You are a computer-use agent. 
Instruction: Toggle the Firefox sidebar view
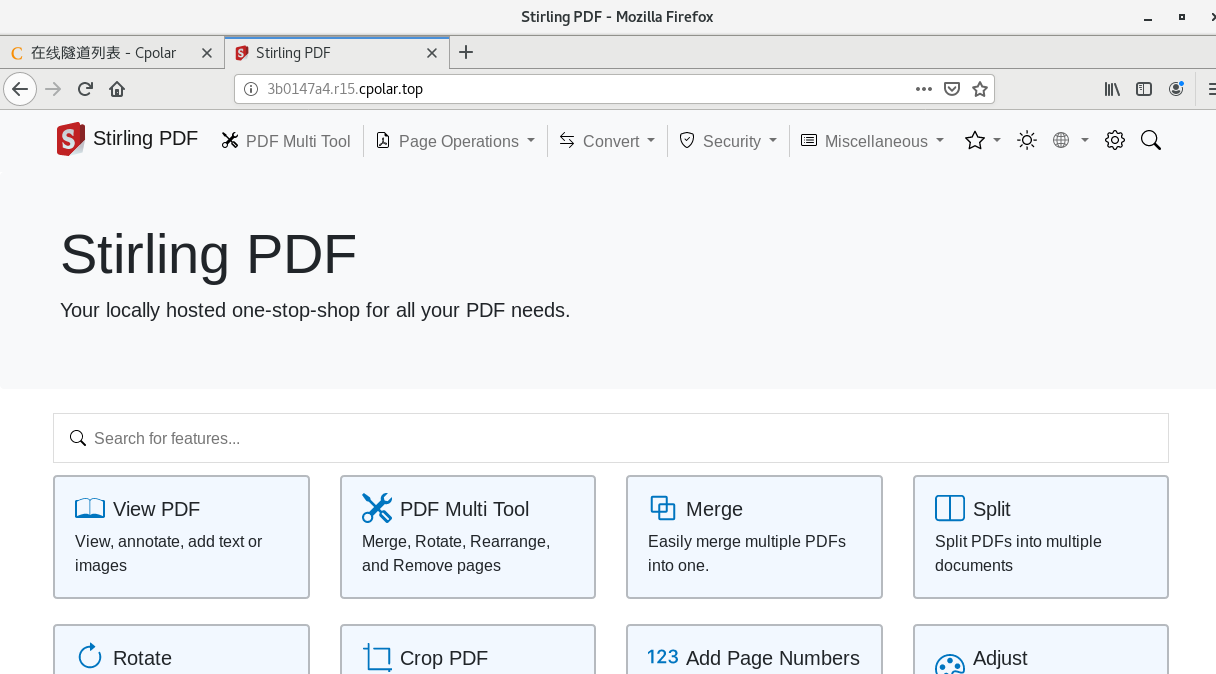(1144, 89)
